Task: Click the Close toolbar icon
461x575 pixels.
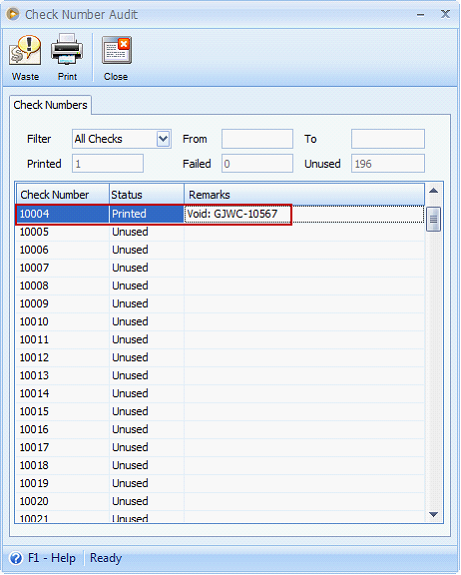Action: coord(117,51)
